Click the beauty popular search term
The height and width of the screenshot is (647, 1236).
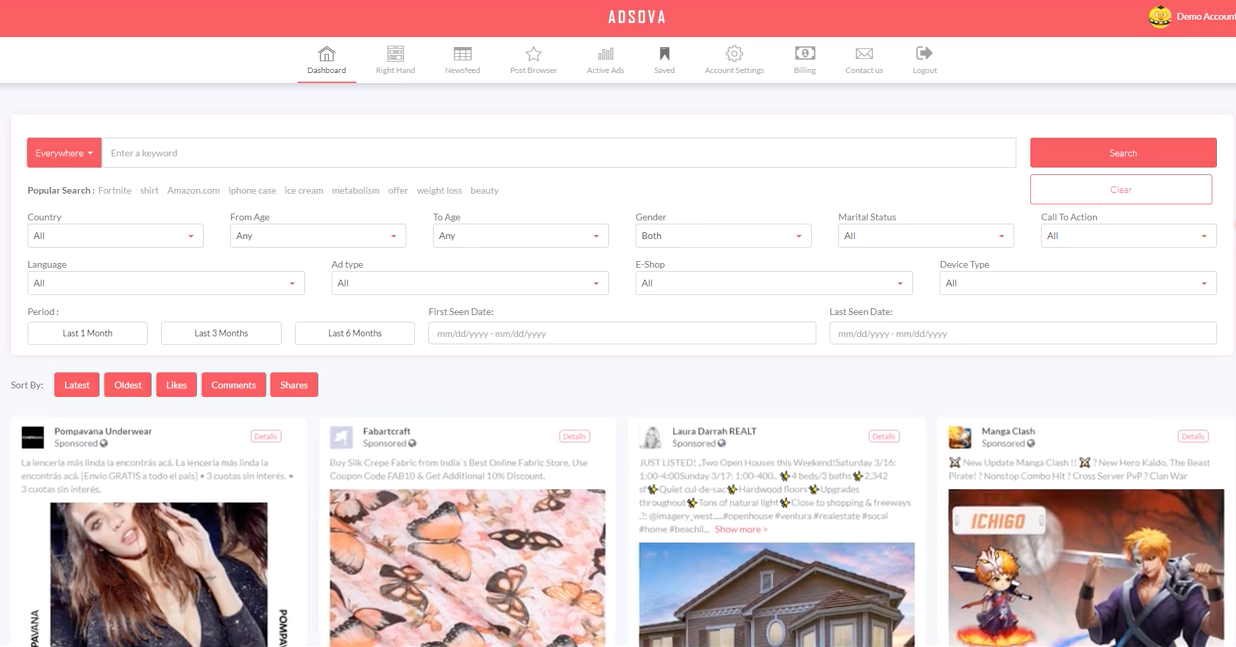(x=484, y=190)
